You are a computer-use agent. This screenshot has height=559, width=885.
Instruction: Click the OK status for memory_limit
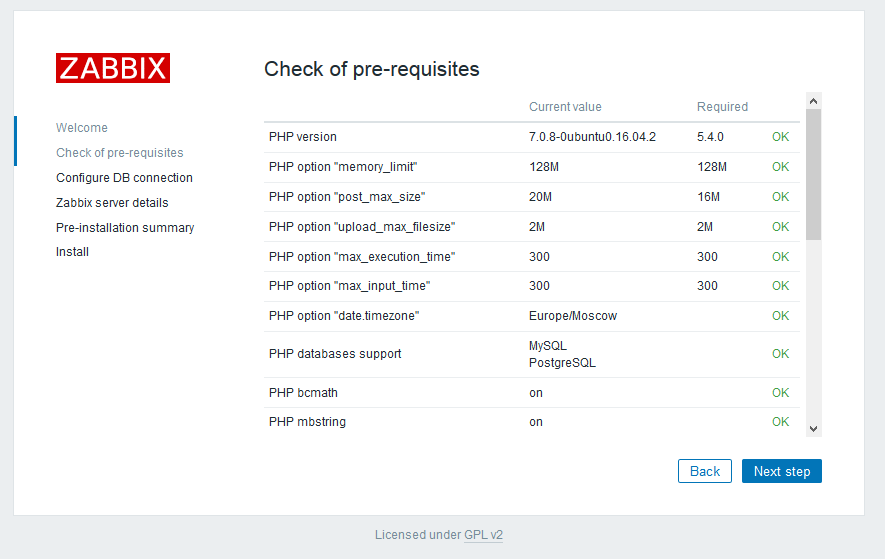pos(781,167)
